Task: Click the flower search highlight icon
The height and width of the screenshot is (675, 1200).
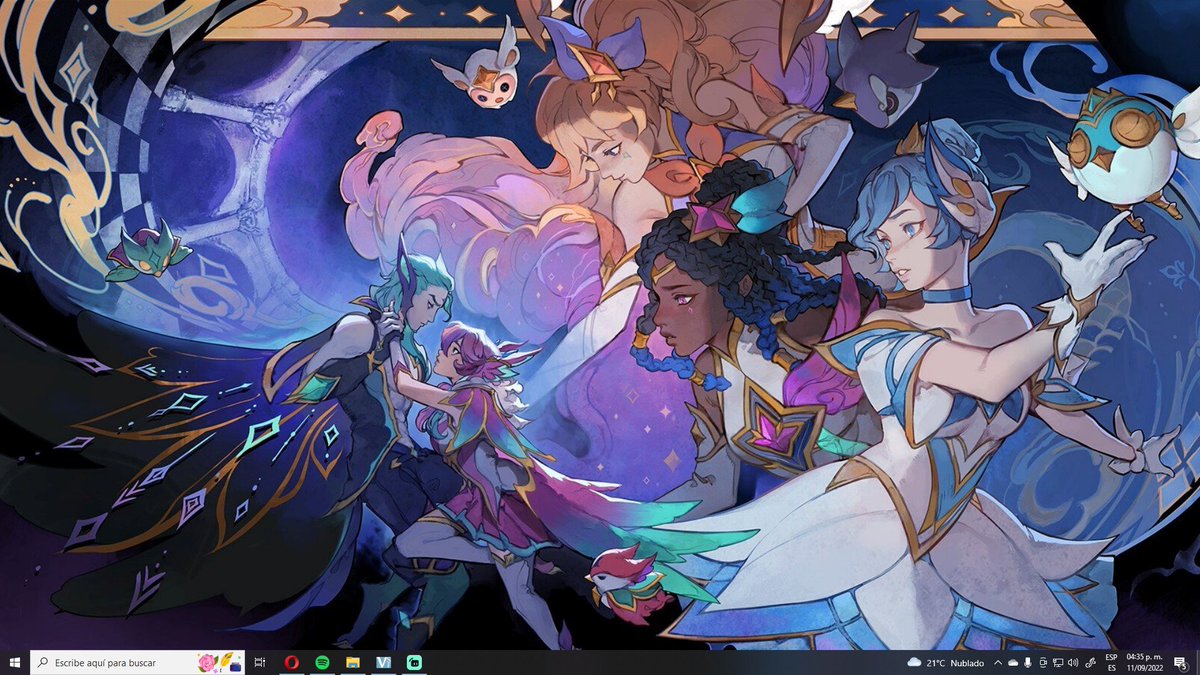Action: (x=220, y=662)
